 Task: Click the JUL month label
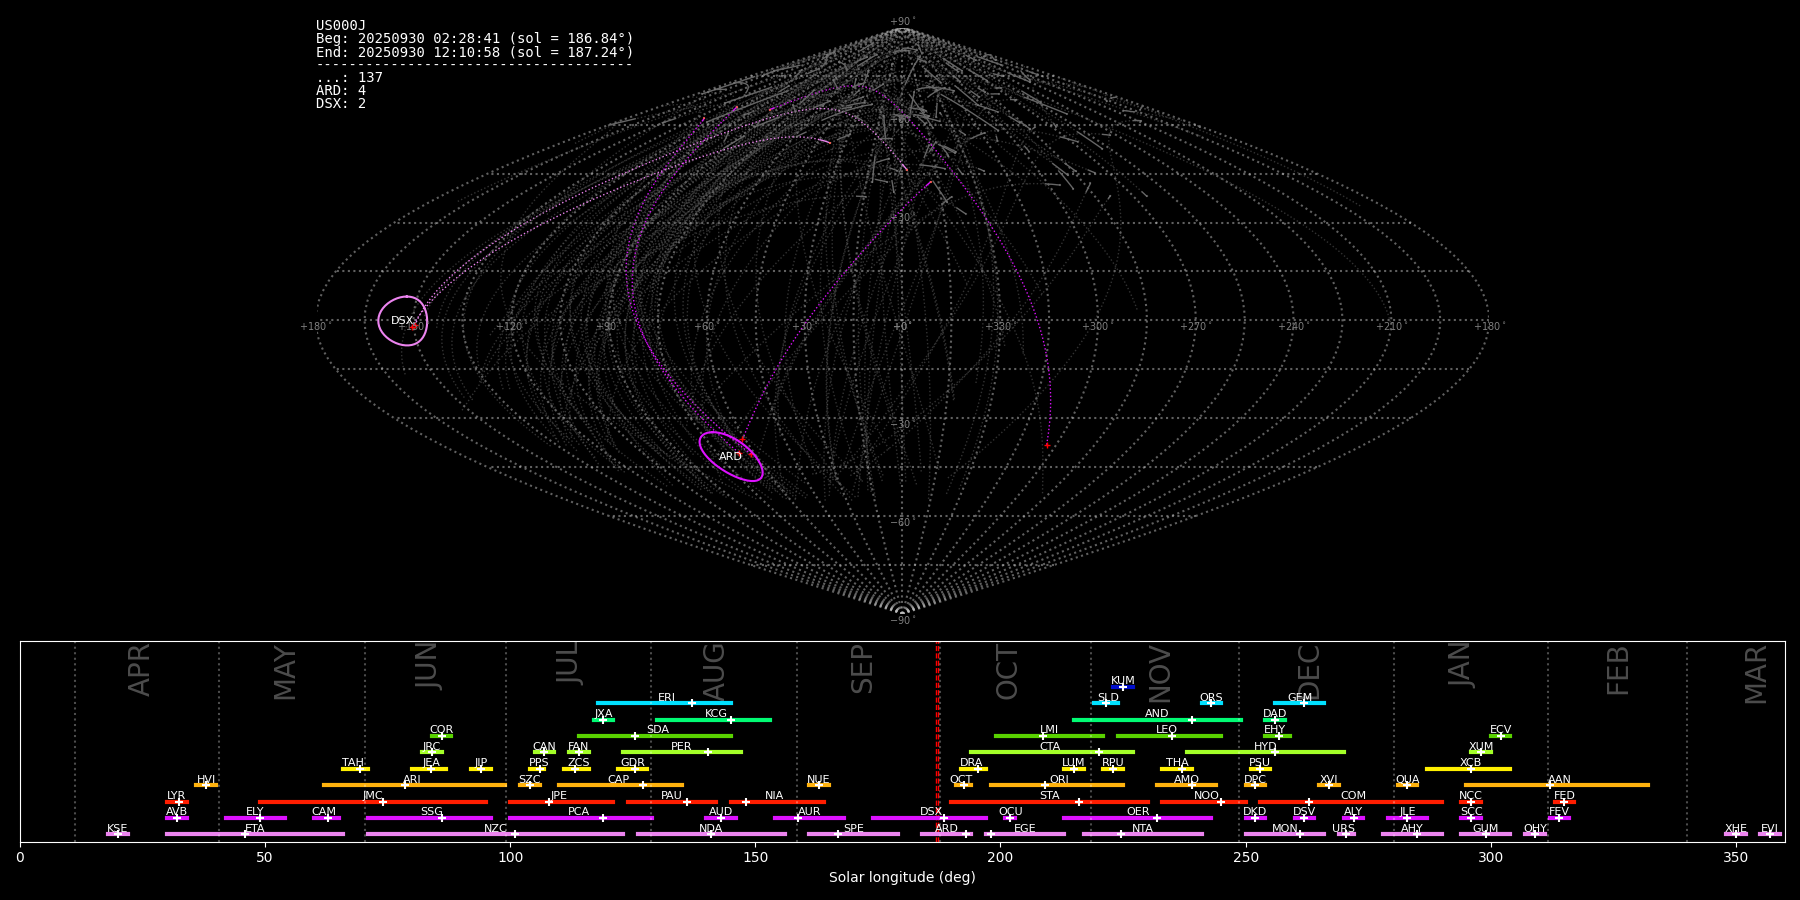point(568,663)
